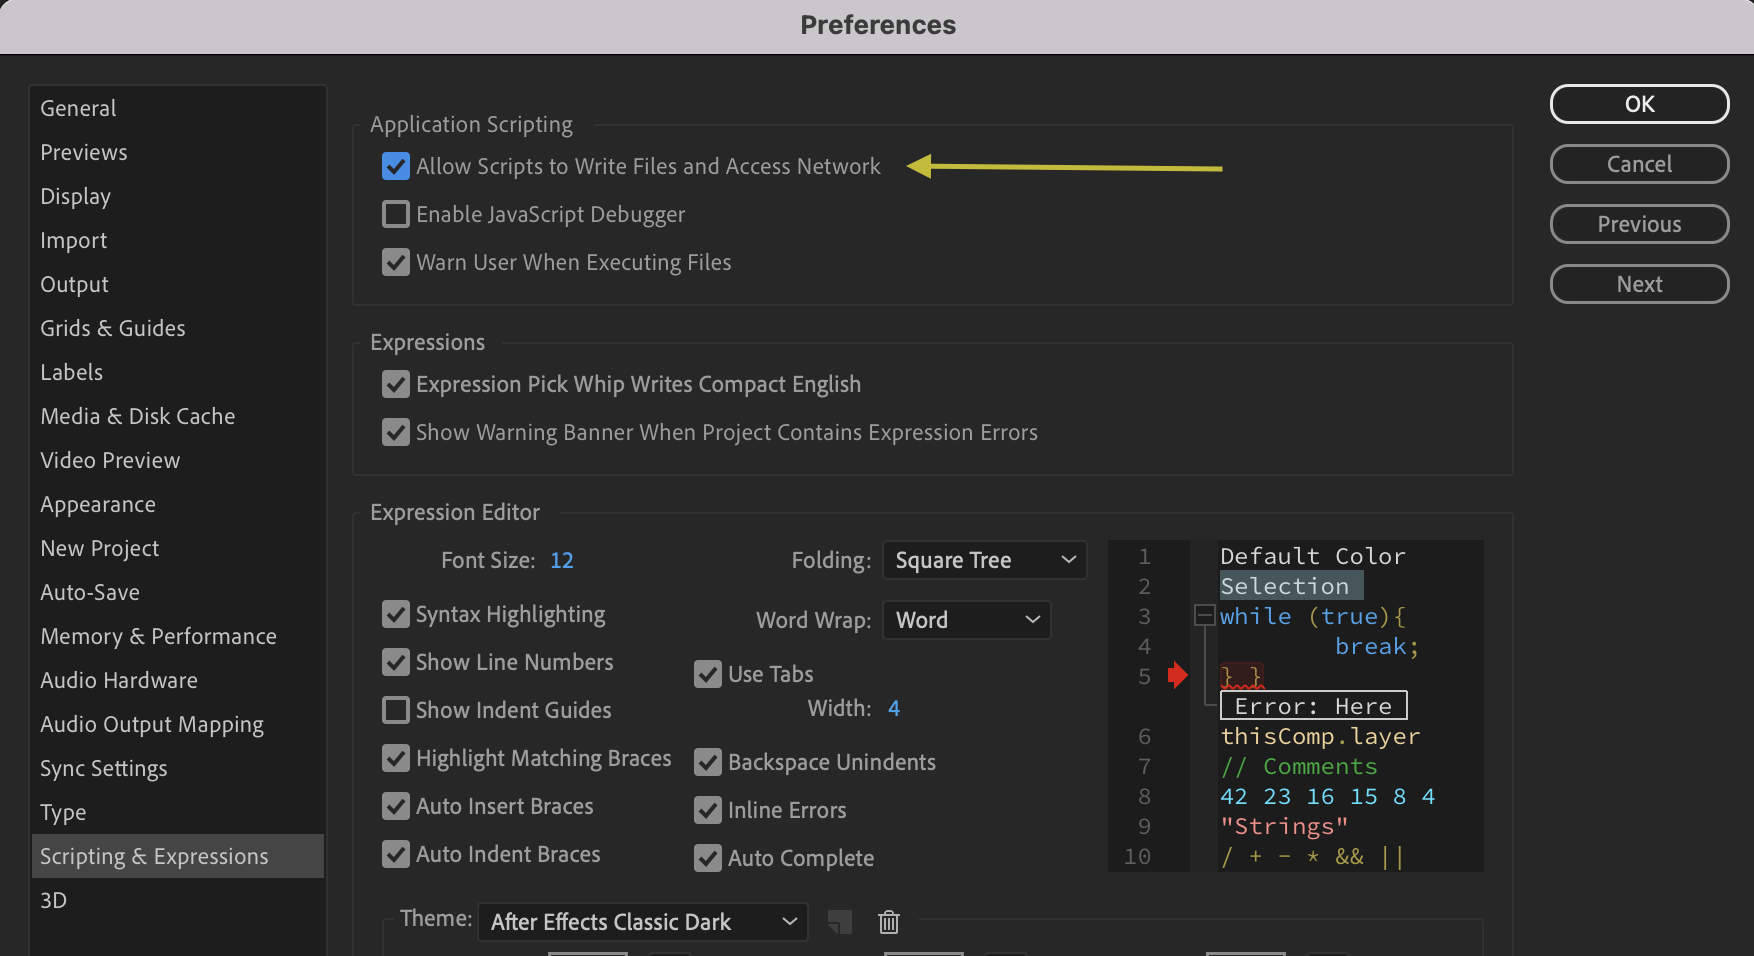Click the tab Width value 4
The image size is (1754, 956).
click(x=894, y=708)
